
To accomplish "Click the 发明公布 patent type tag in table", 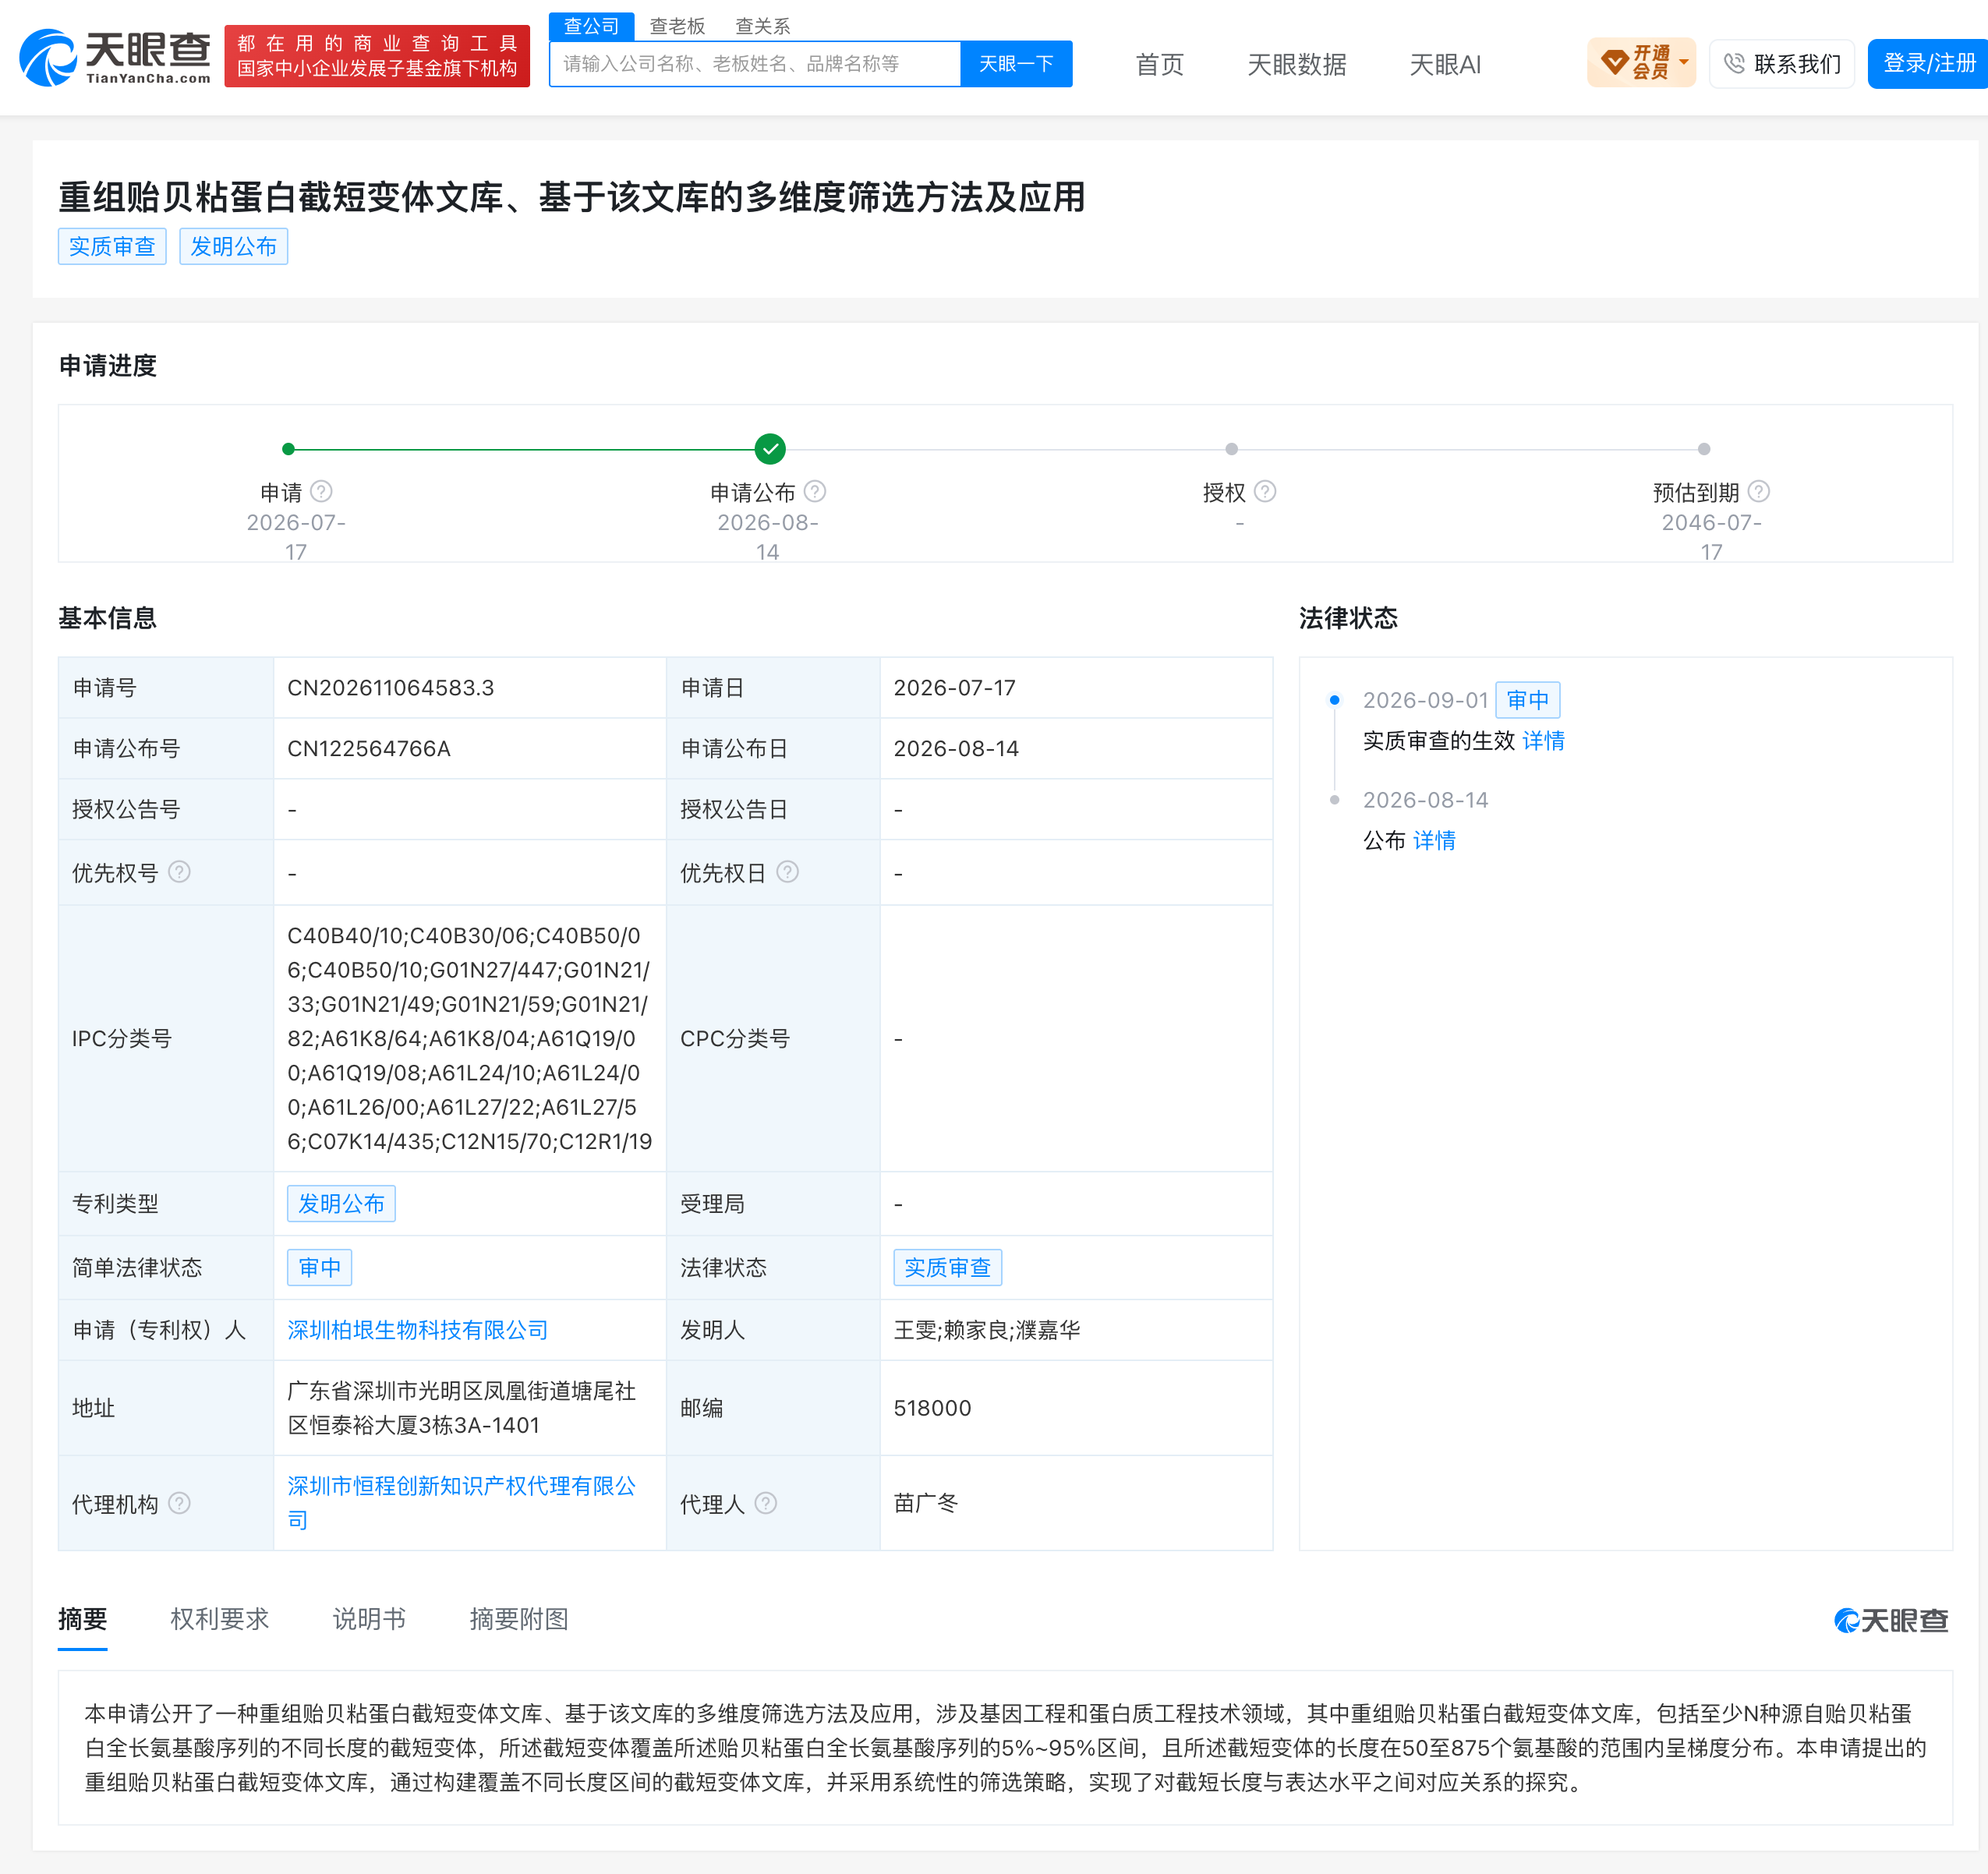I will 342,1204.
